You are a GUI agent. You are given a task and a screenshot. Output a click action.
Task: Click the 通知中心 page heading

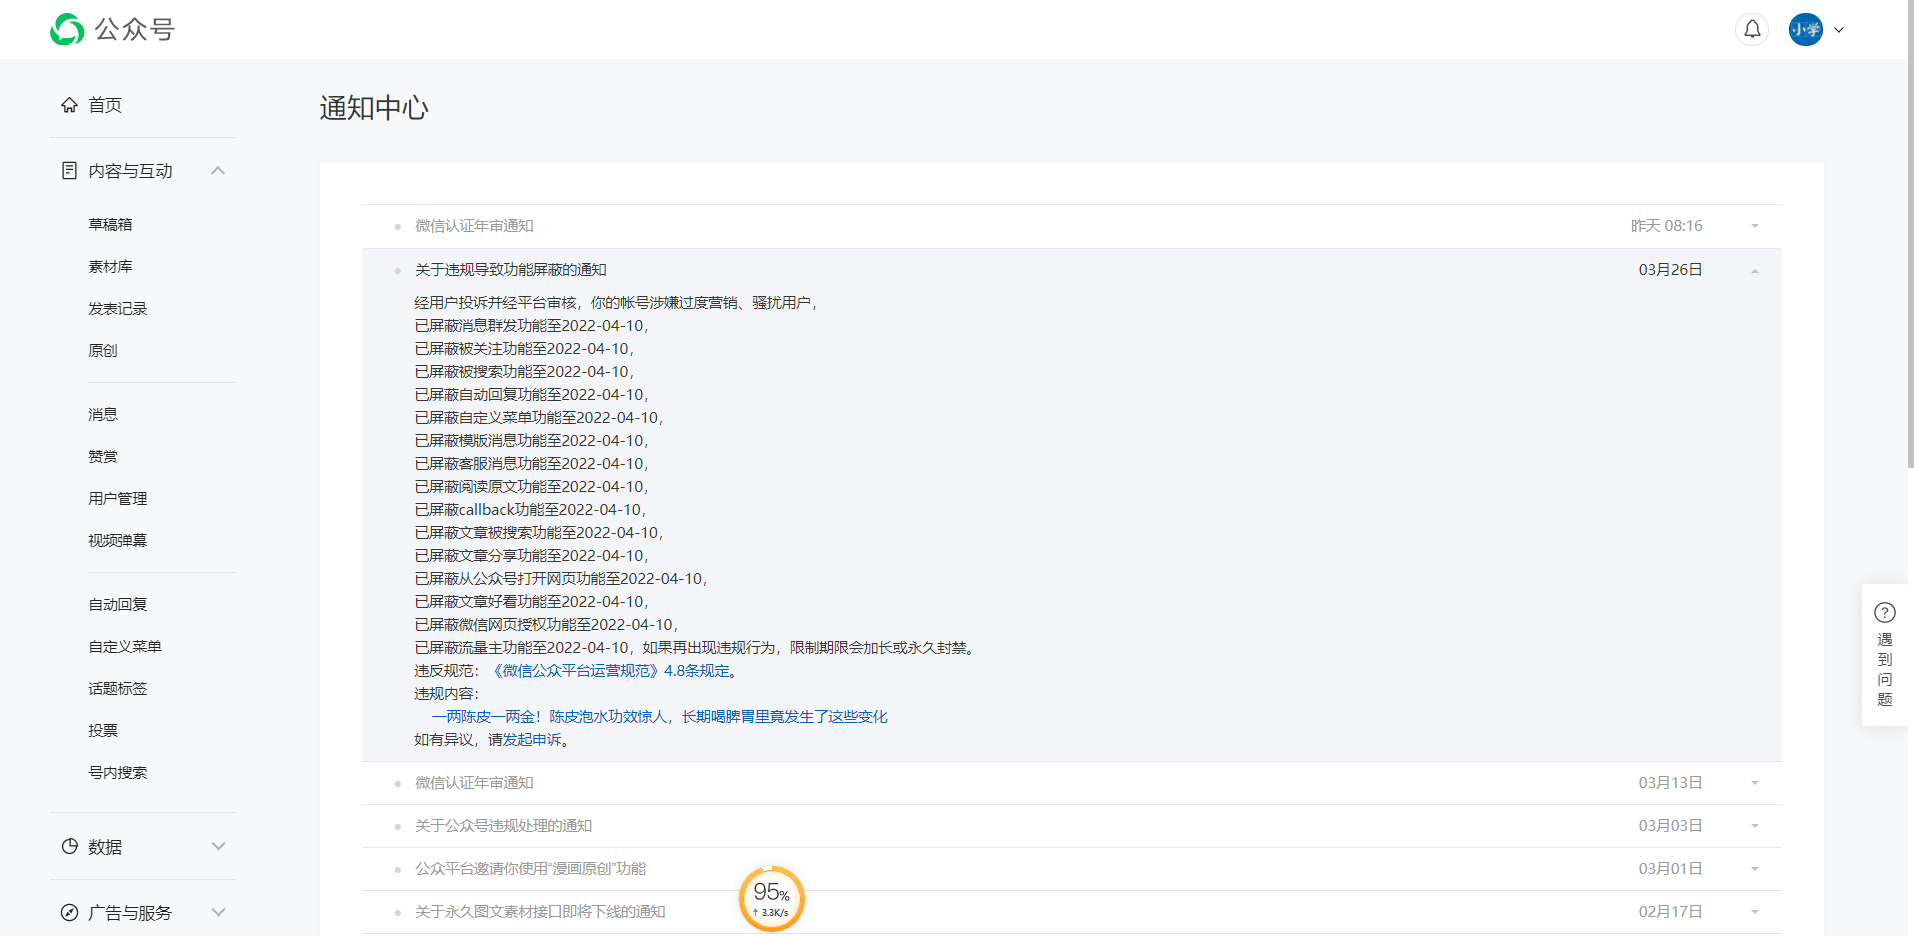point(374,108)
